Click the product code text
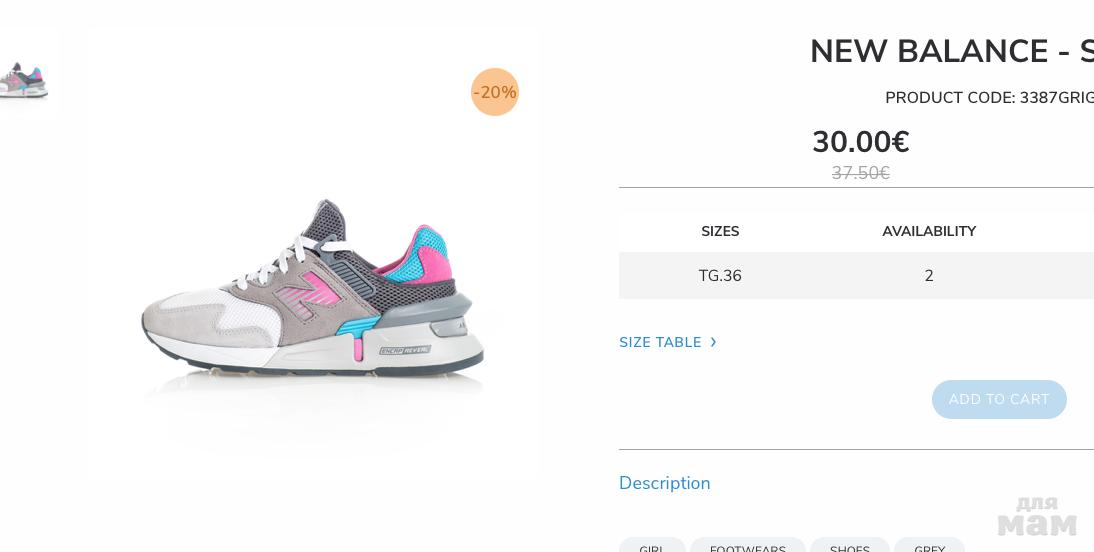1094x552 pixels. pos(988,98)
